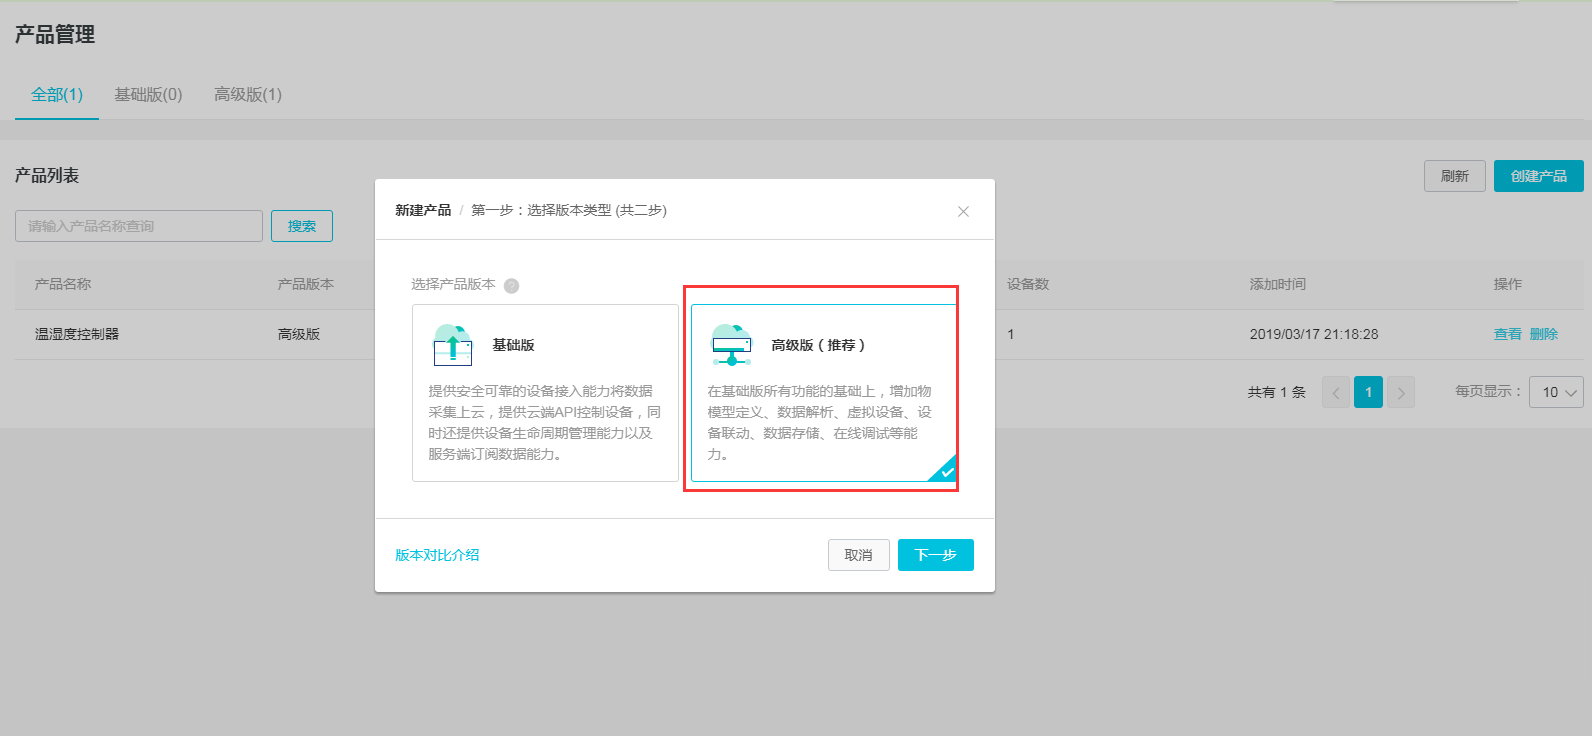Click the 产品版本 column header
The height and width of the screenshot is (736, 1592).
(x=306, y=284)
